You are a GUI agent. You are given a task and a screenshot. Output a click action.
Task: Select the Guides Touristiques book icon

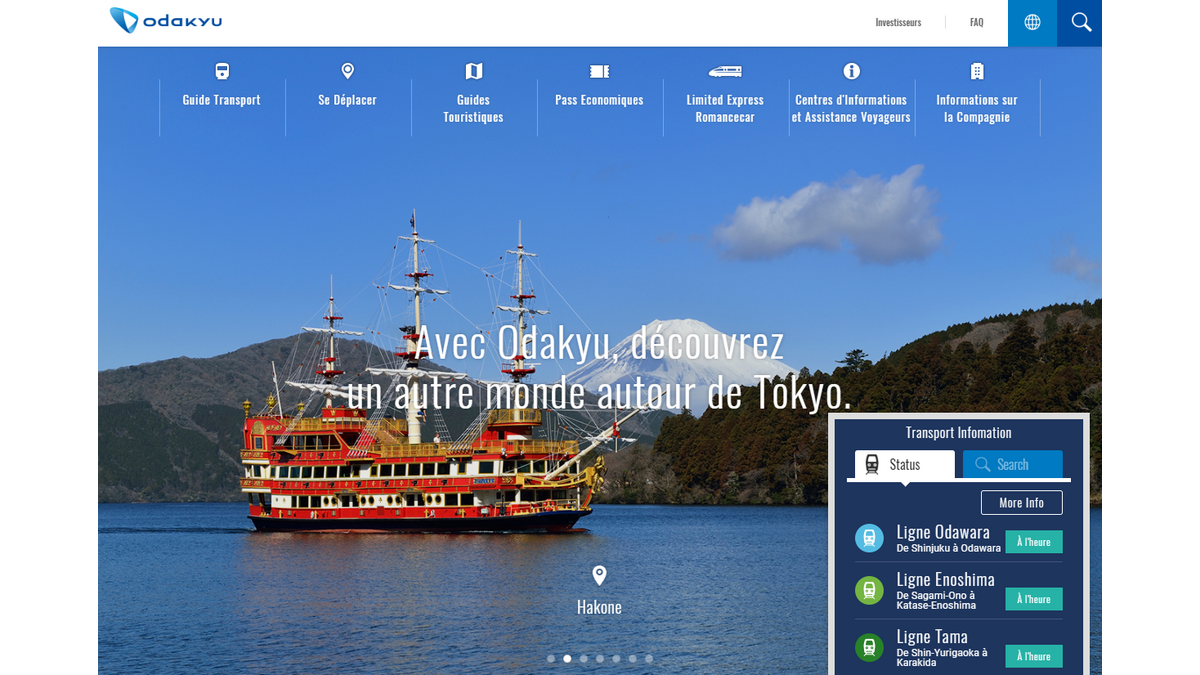coord(473,71)
